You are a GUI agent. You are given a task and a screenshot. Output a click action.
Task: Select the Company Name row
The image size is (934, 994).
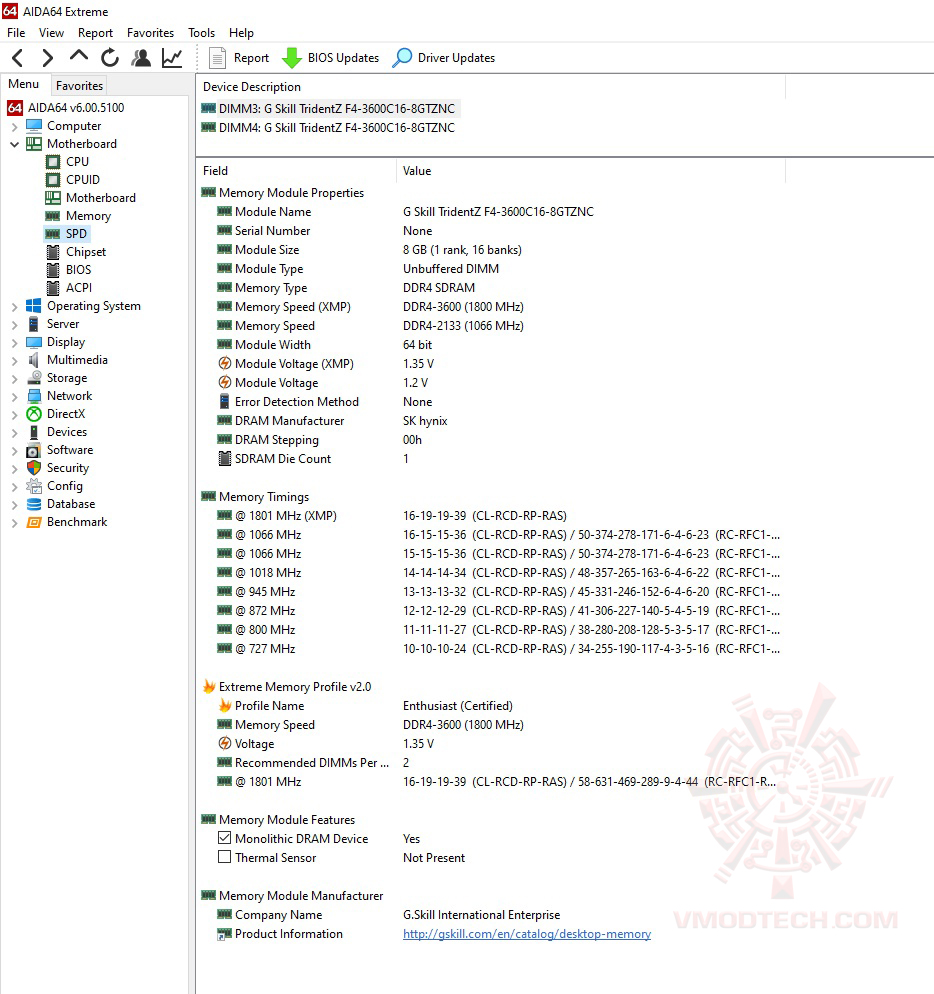pos(491,915)
